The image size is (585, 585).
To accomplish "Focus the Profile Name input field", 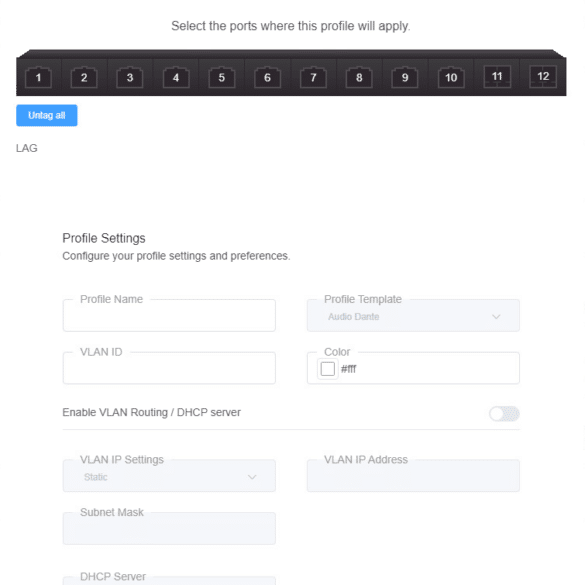I will 169,316.
